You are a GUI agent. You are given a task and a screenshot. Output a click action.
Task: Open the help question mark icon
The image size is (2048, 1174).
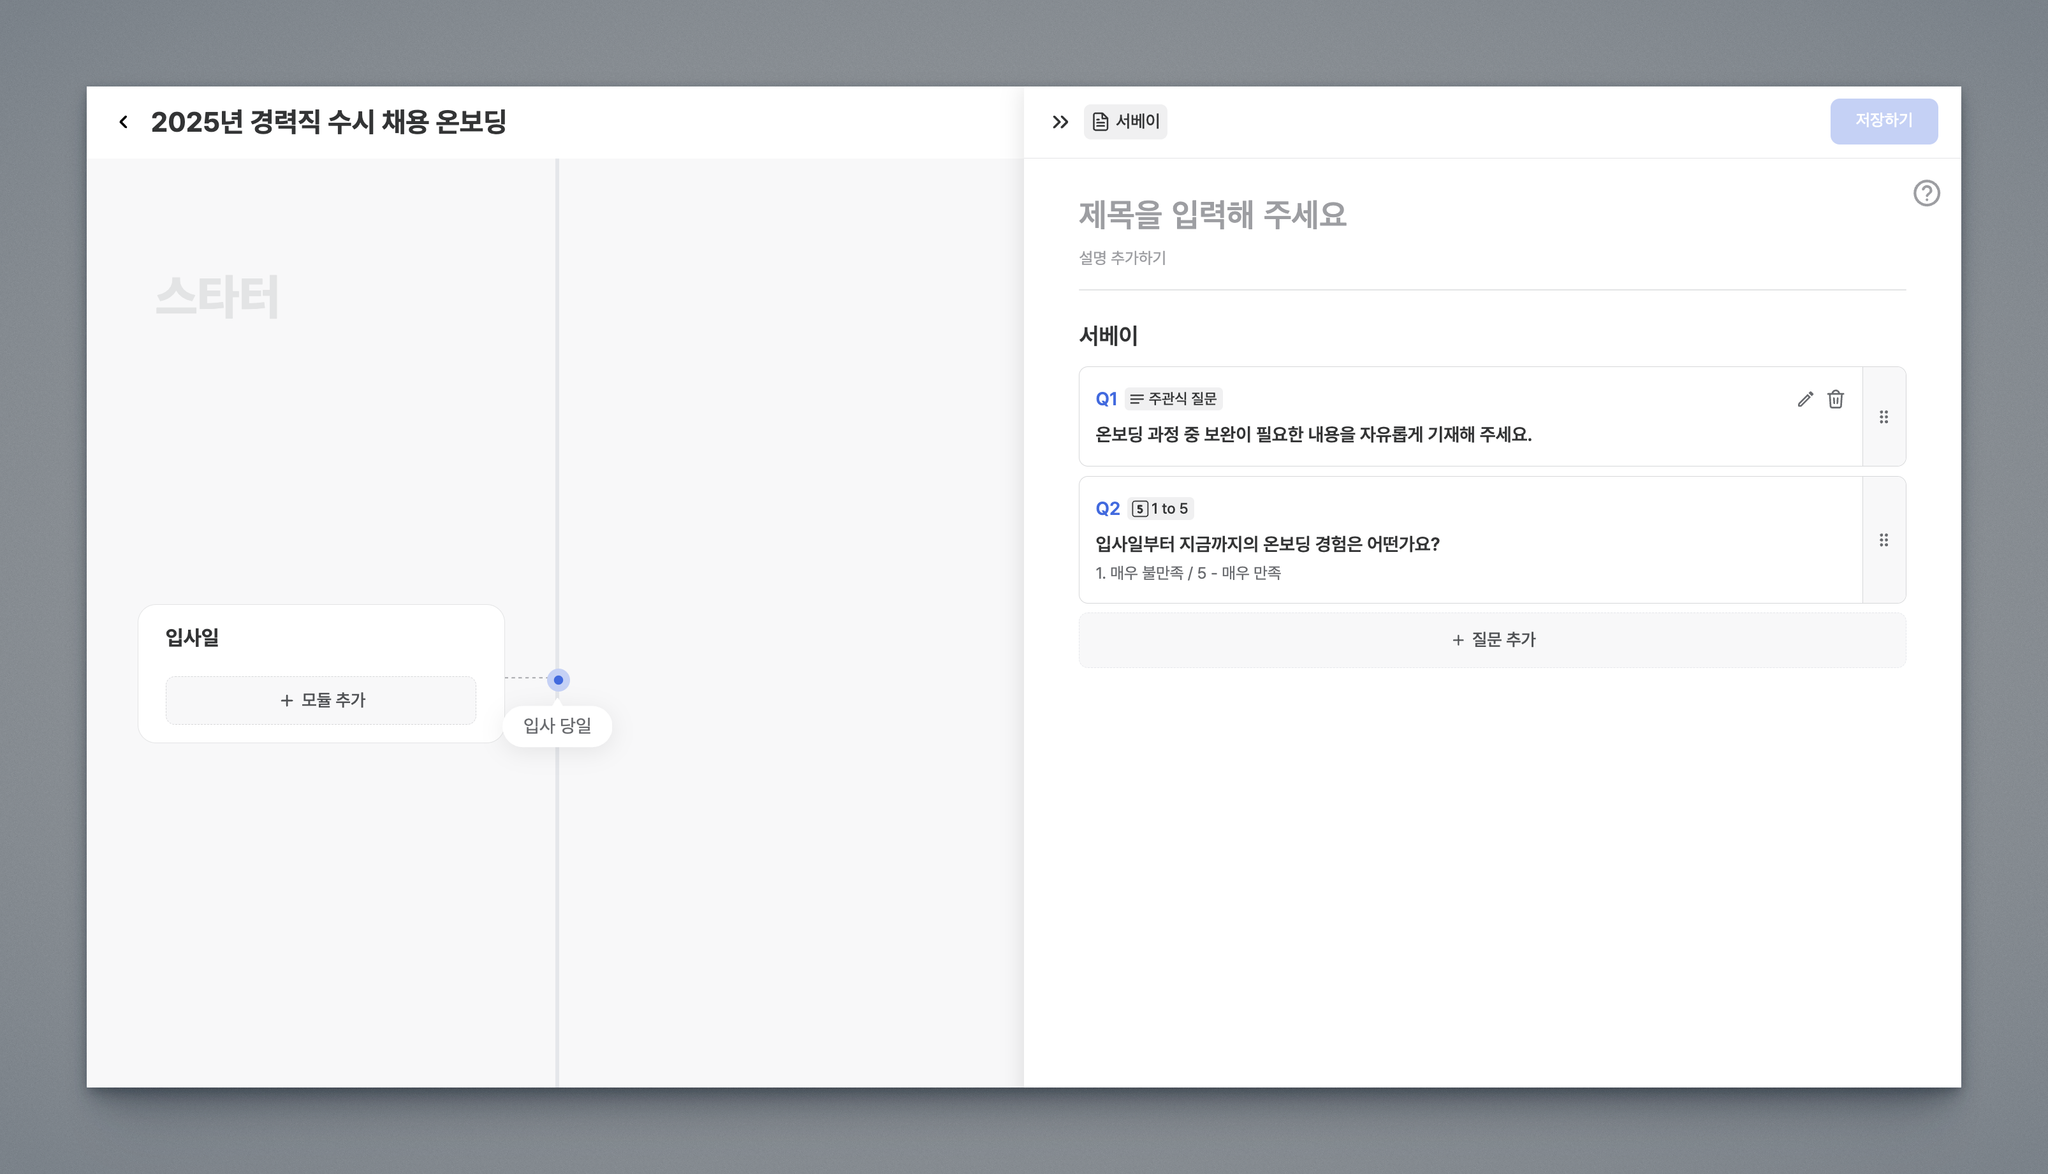[x=1926, y=193]
